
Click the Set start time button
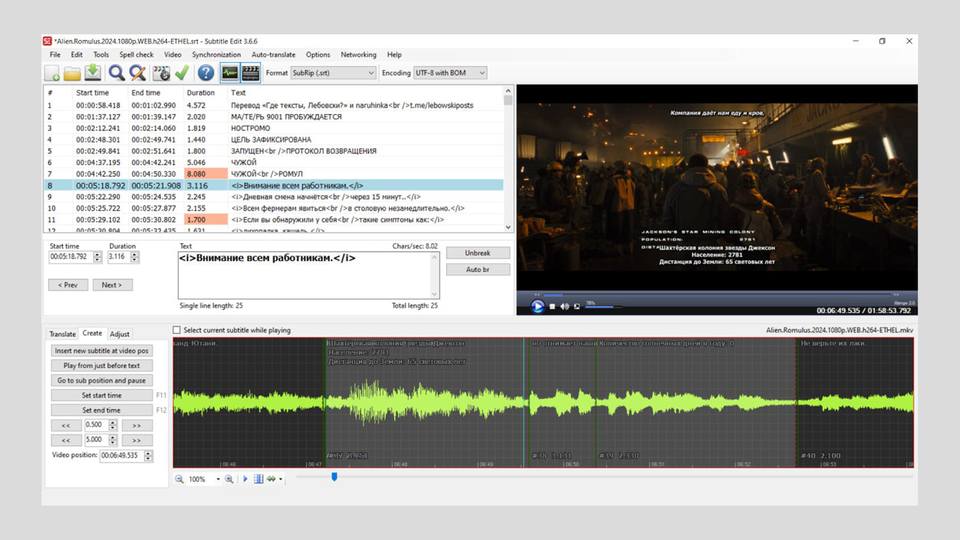pos(102,396)
